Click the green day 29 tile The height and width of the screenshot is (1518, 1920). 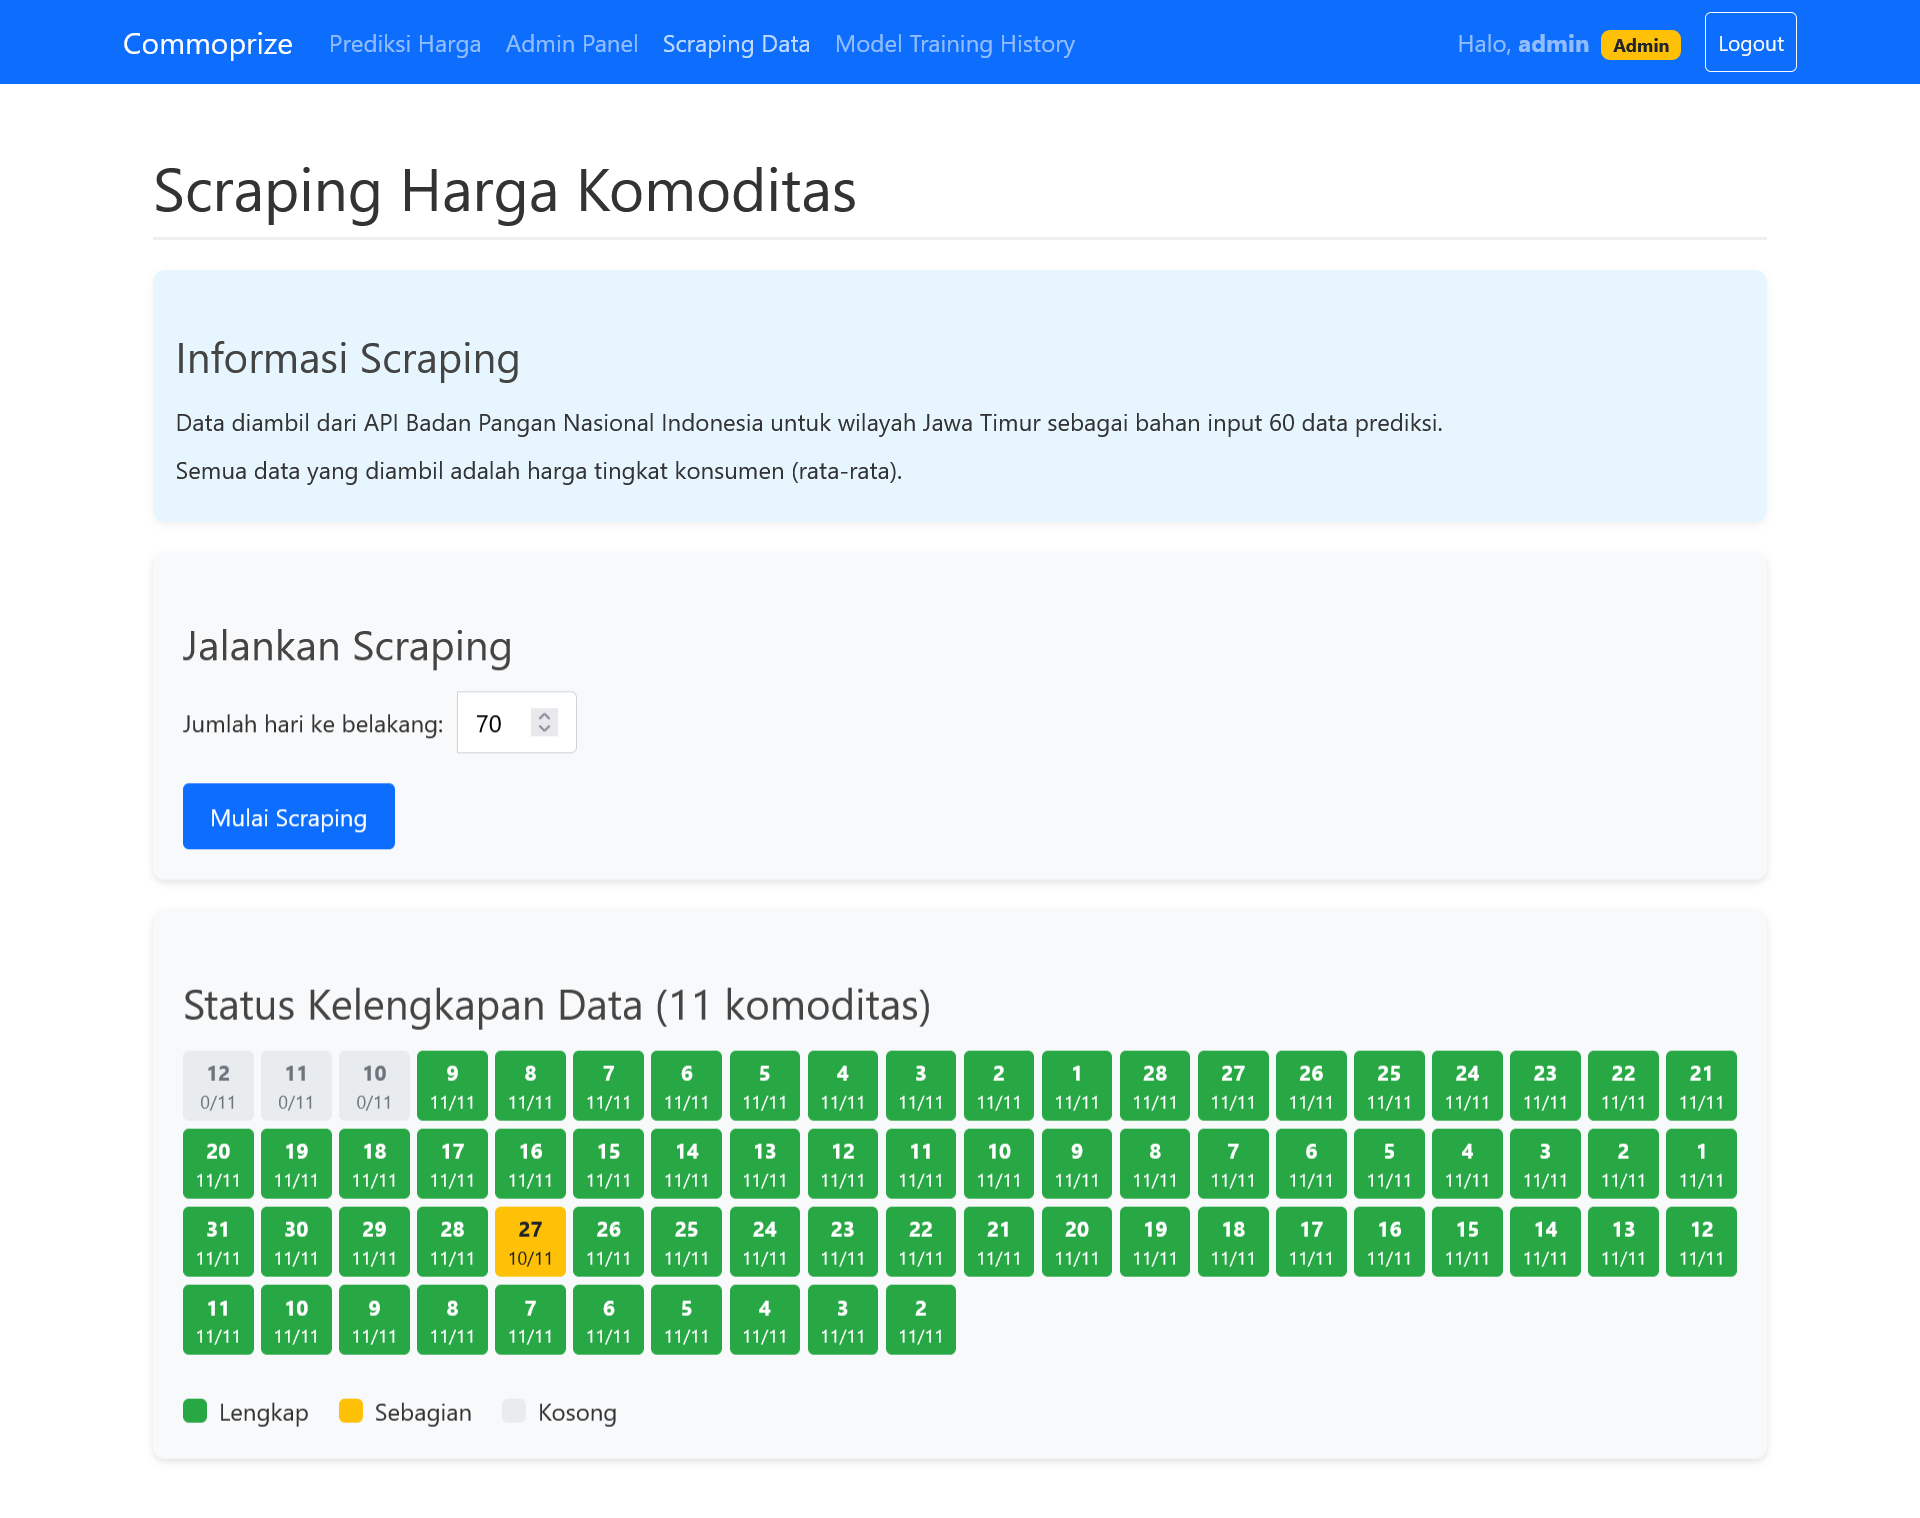click(x=374, y=1242)
